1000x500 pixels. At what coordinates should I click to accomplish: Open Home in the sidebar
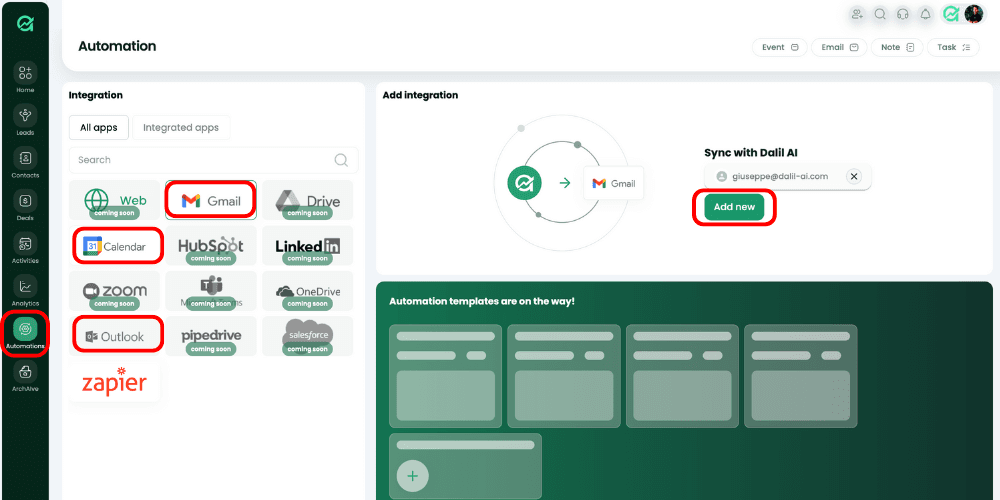click(x=26, y=78)
